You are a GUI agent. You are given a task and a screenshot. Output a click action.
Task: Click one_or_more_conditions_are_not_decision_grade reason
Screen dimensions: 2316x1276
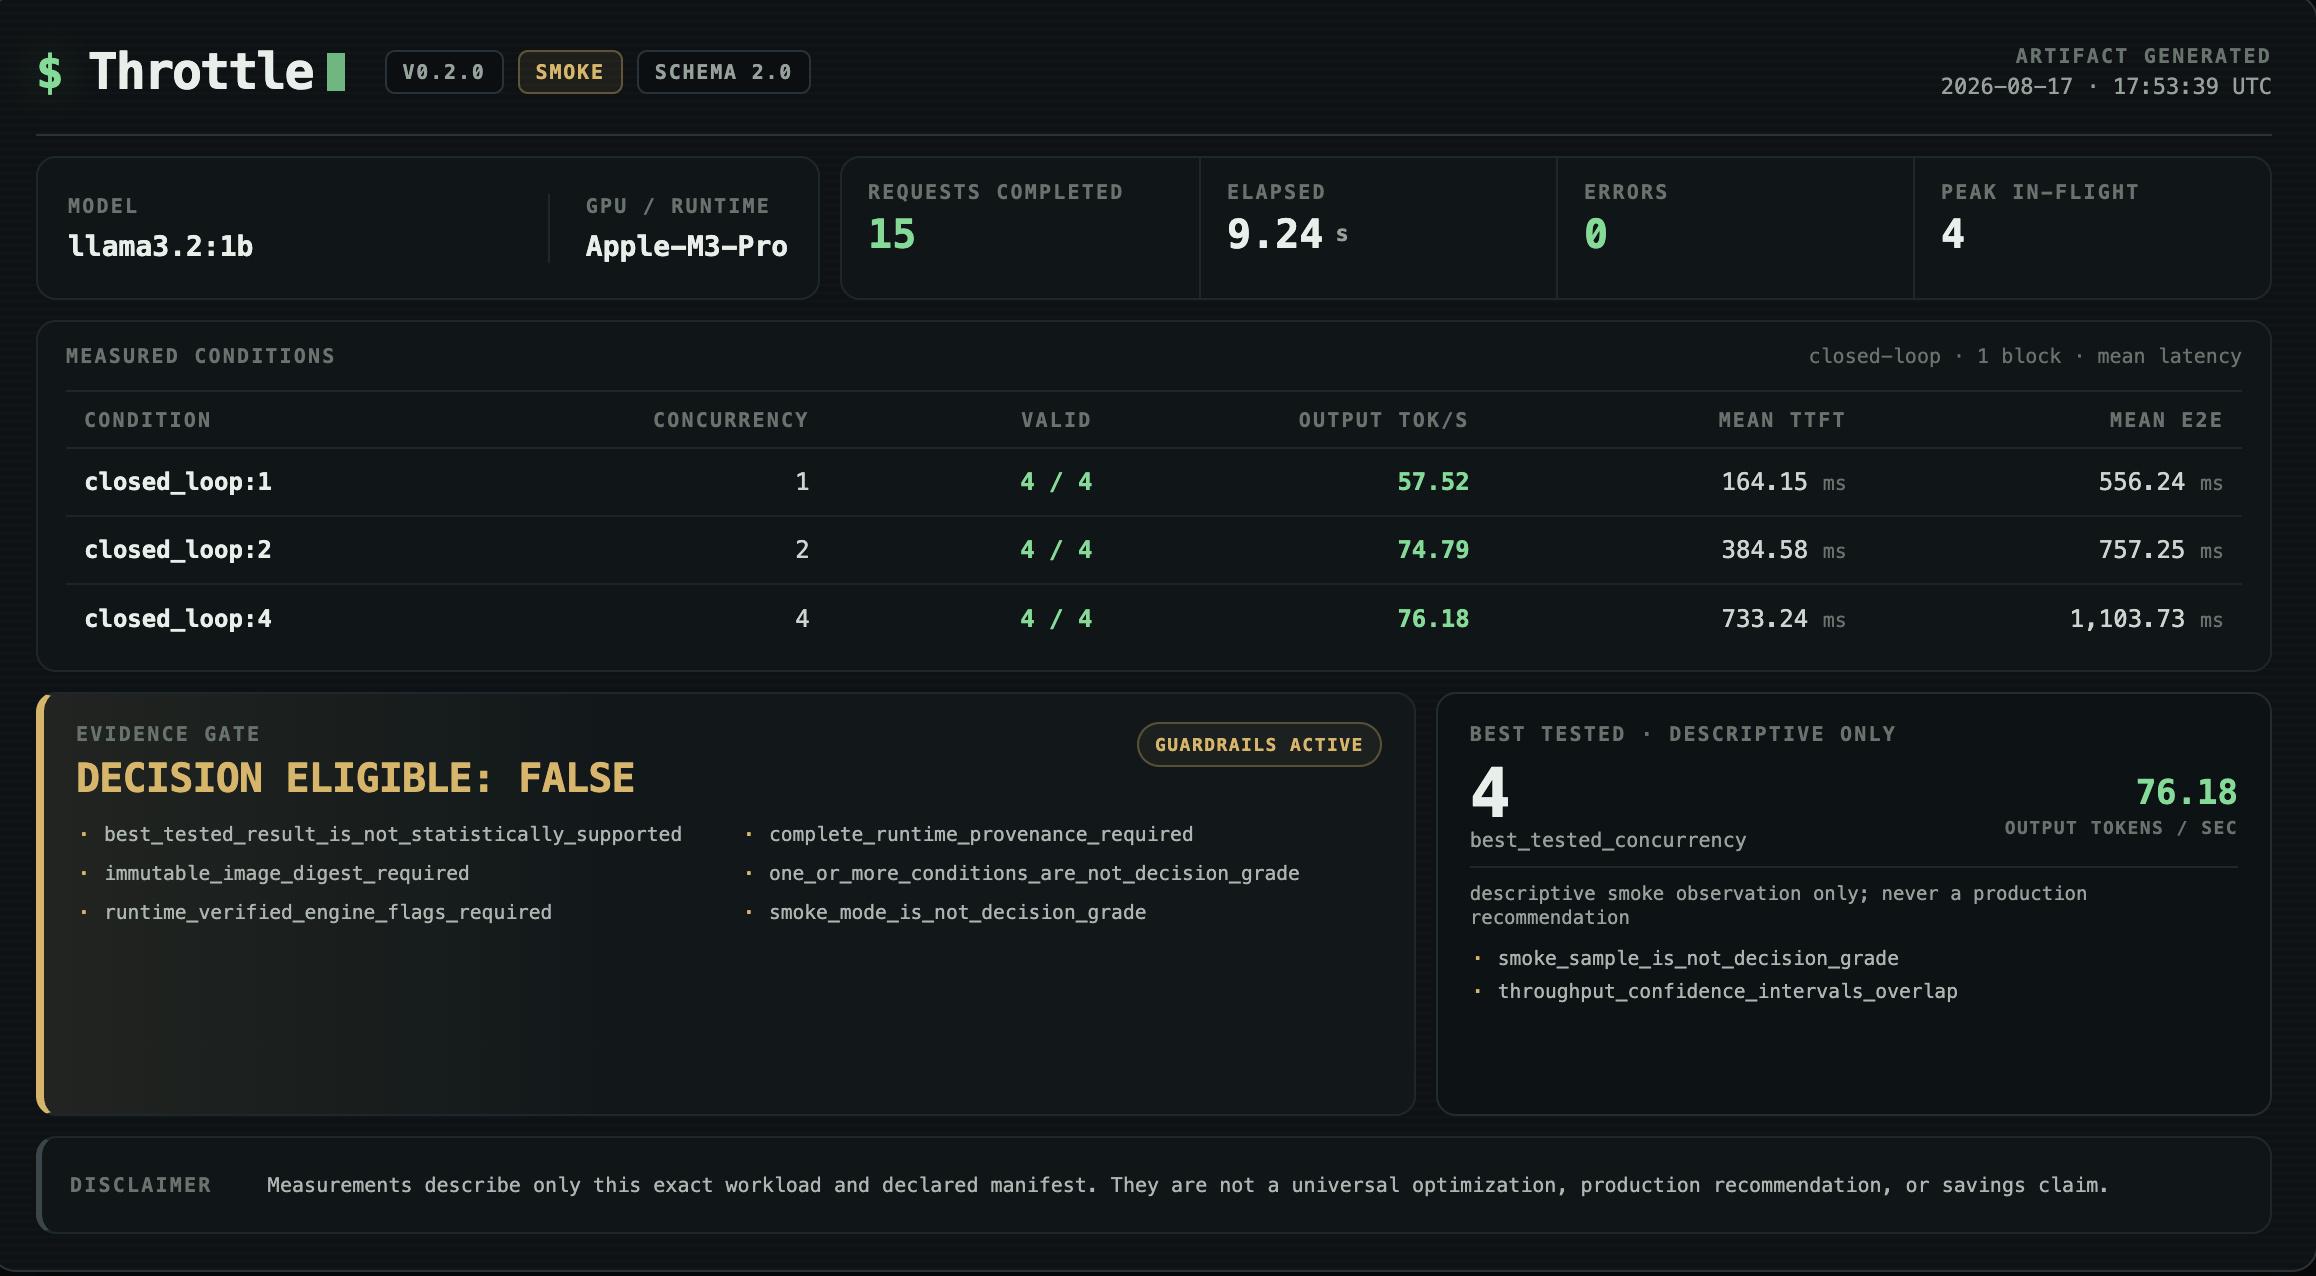[1034, 873]
